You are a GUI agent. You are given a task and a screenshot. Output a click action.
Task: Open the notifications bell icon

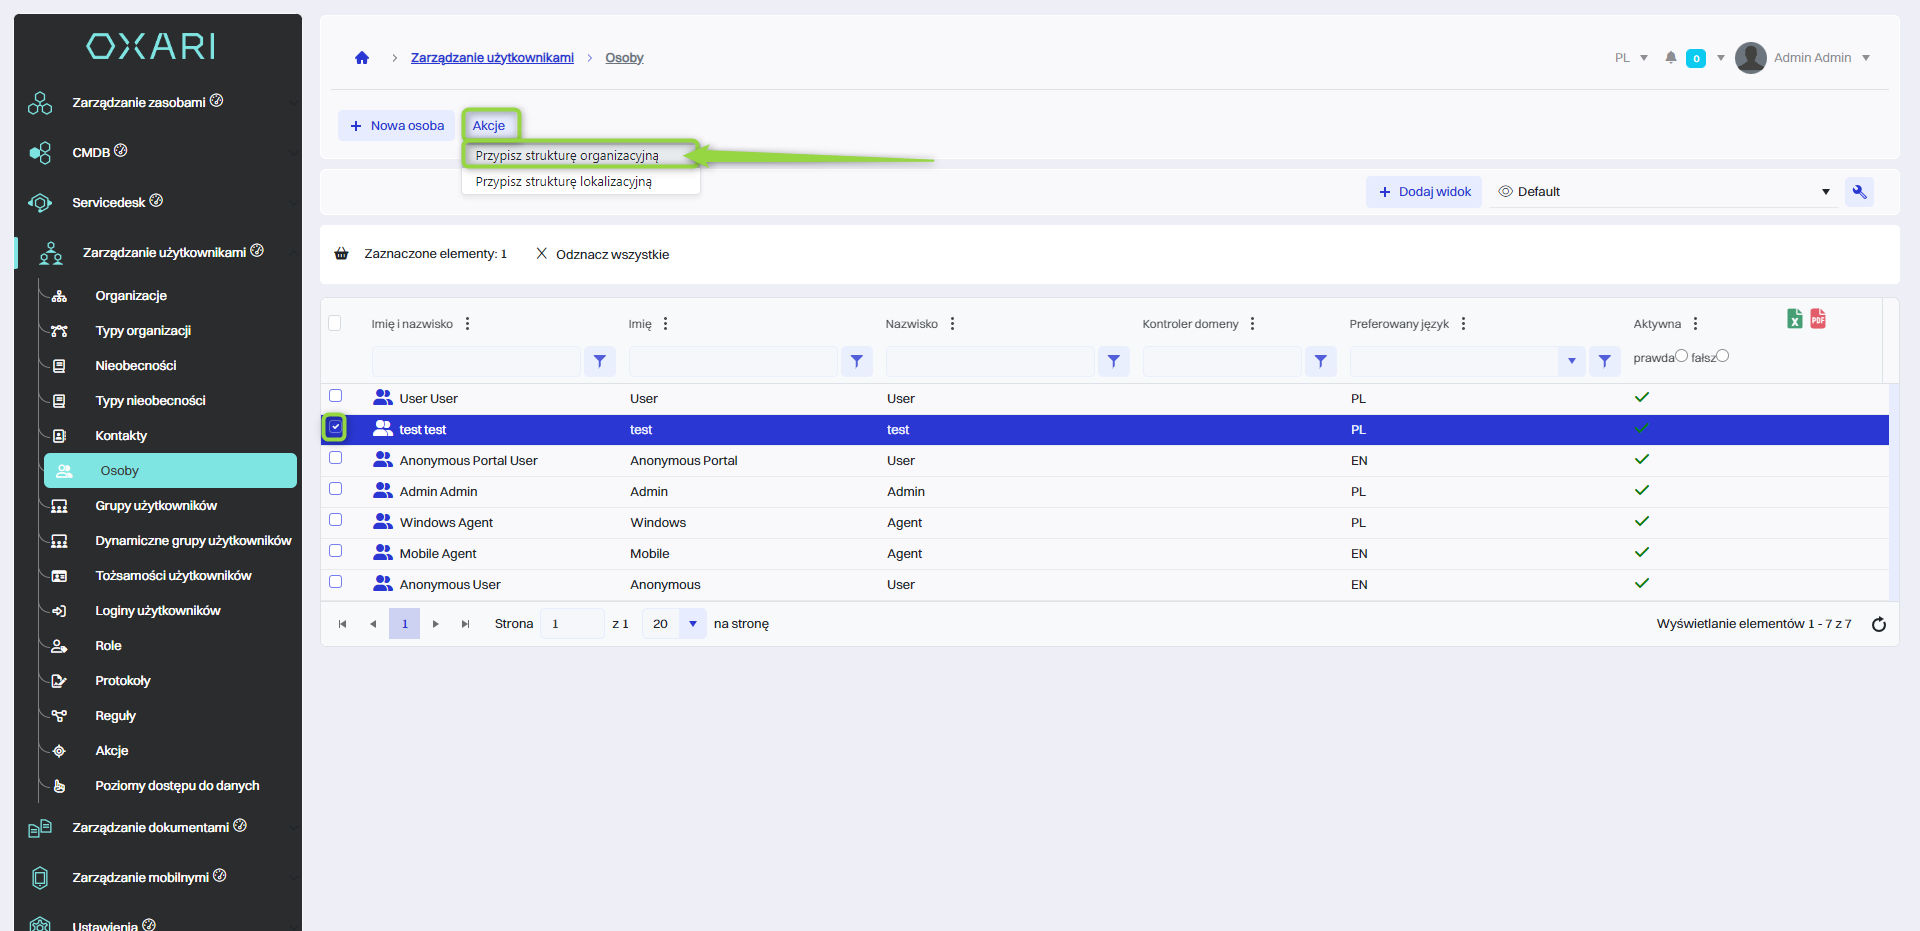click(x=1671, y=58)
